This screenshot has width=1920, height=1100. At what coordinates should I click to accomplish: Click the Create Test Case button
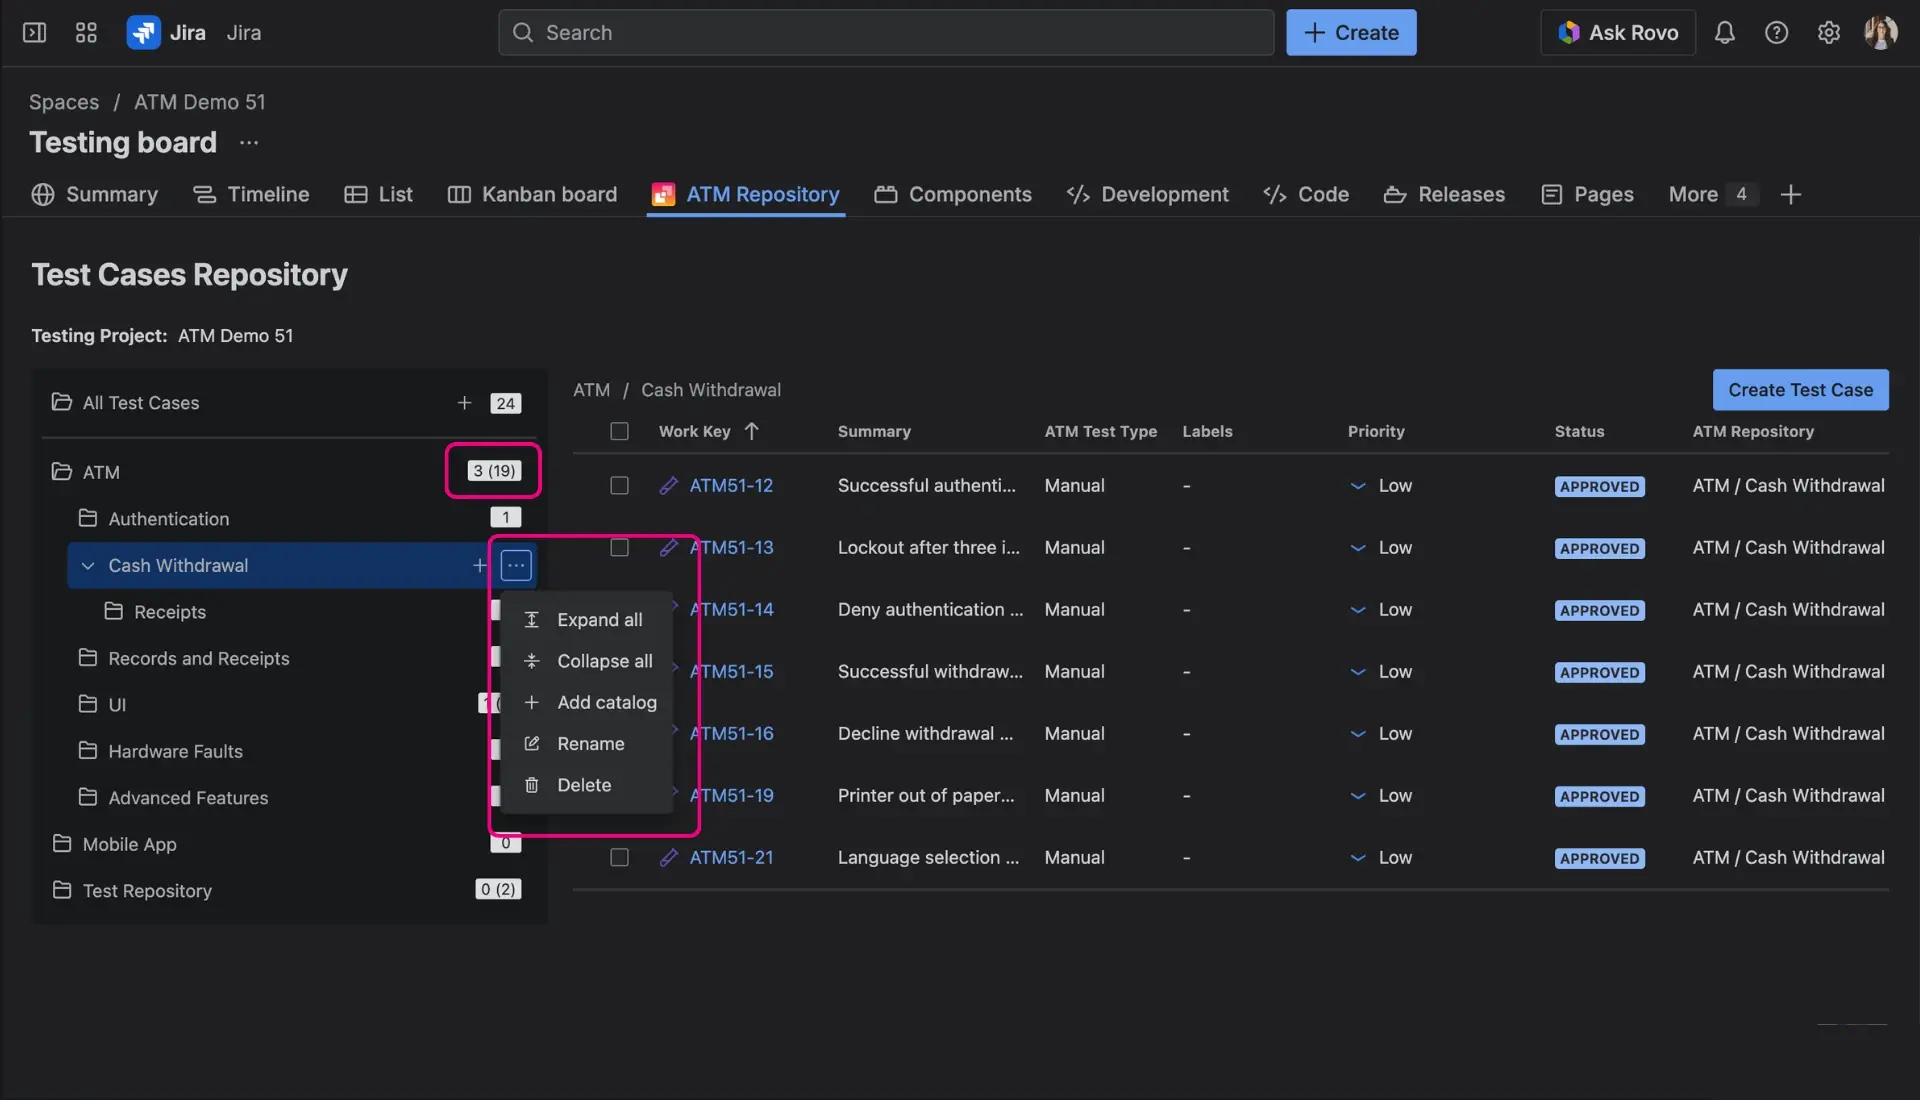point(1800,390)
